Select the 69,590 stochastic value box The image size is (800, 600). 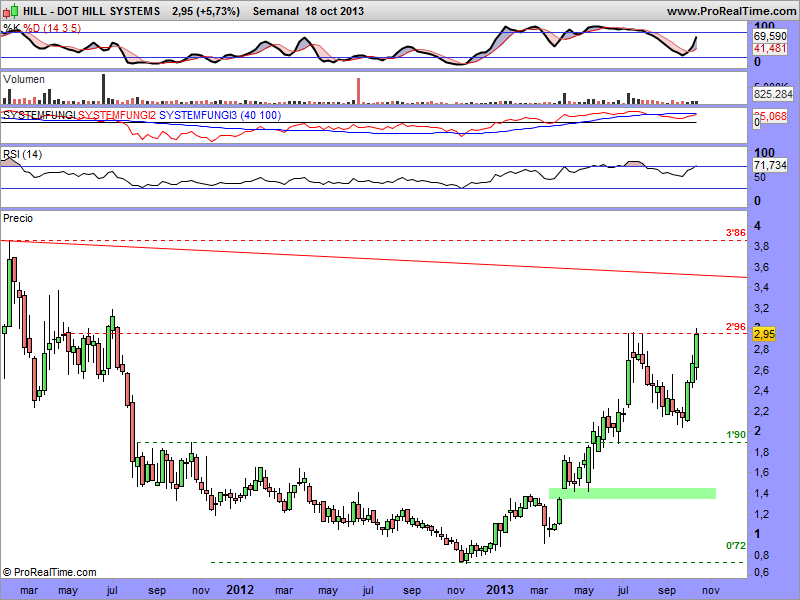click(770, 36)
